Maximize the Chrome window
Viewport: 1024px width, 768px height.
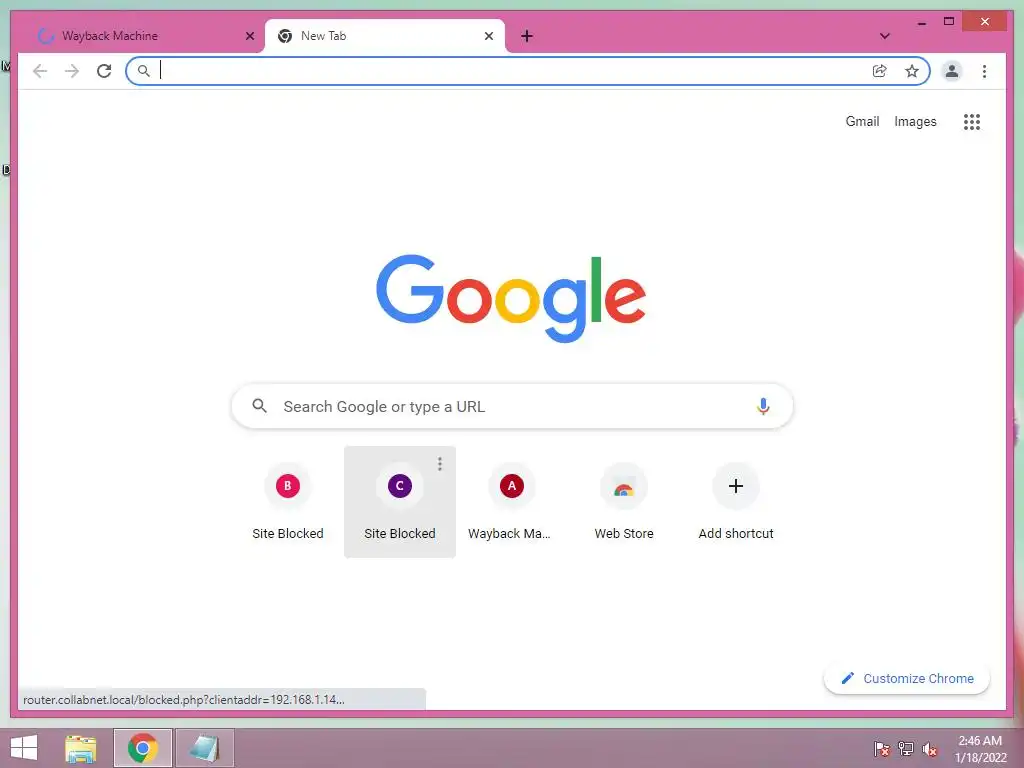(949, 22)
